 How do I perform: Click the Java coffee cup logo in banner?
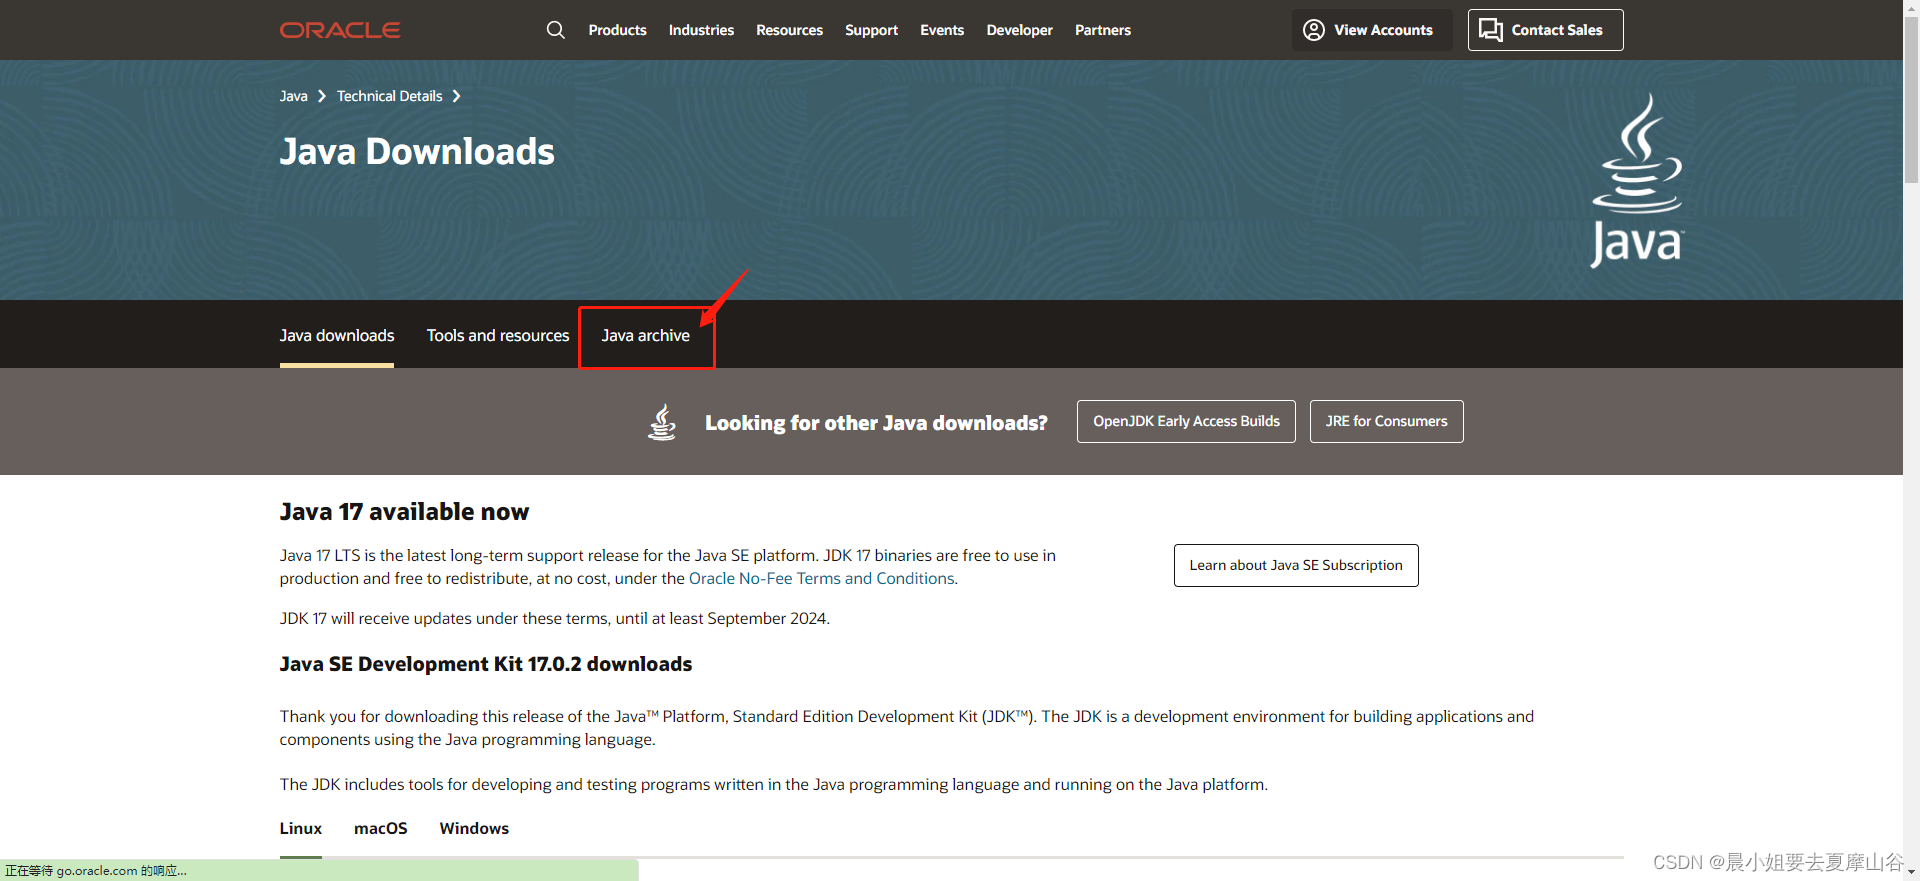click(1637, 180)
